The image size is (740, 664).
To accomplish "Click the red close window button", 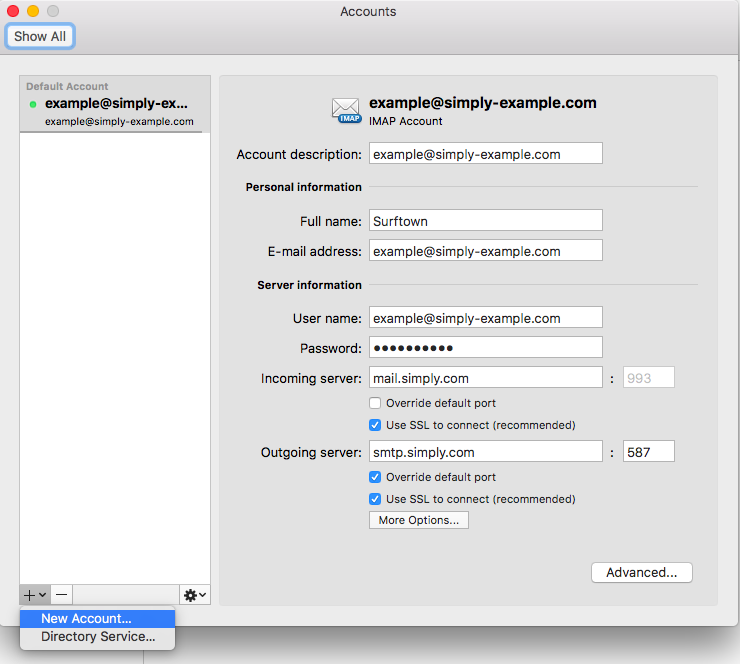I will point(14,11).
